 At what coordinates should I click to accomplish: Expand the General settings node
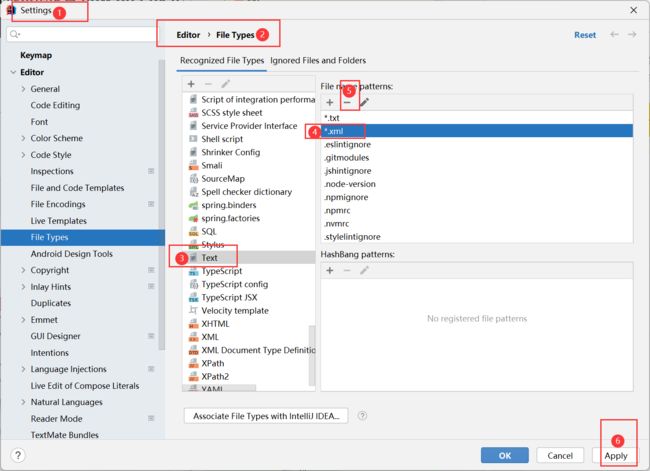click(x=22, y=89)
